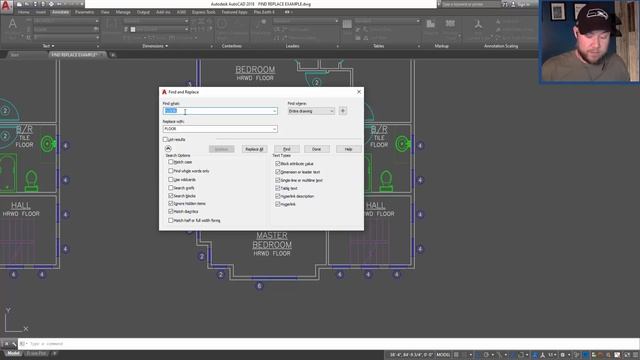Uncheck the Hyperlink description text type
Image resolution: width=640 pixels, height=360 pixels.
[278, 196]
